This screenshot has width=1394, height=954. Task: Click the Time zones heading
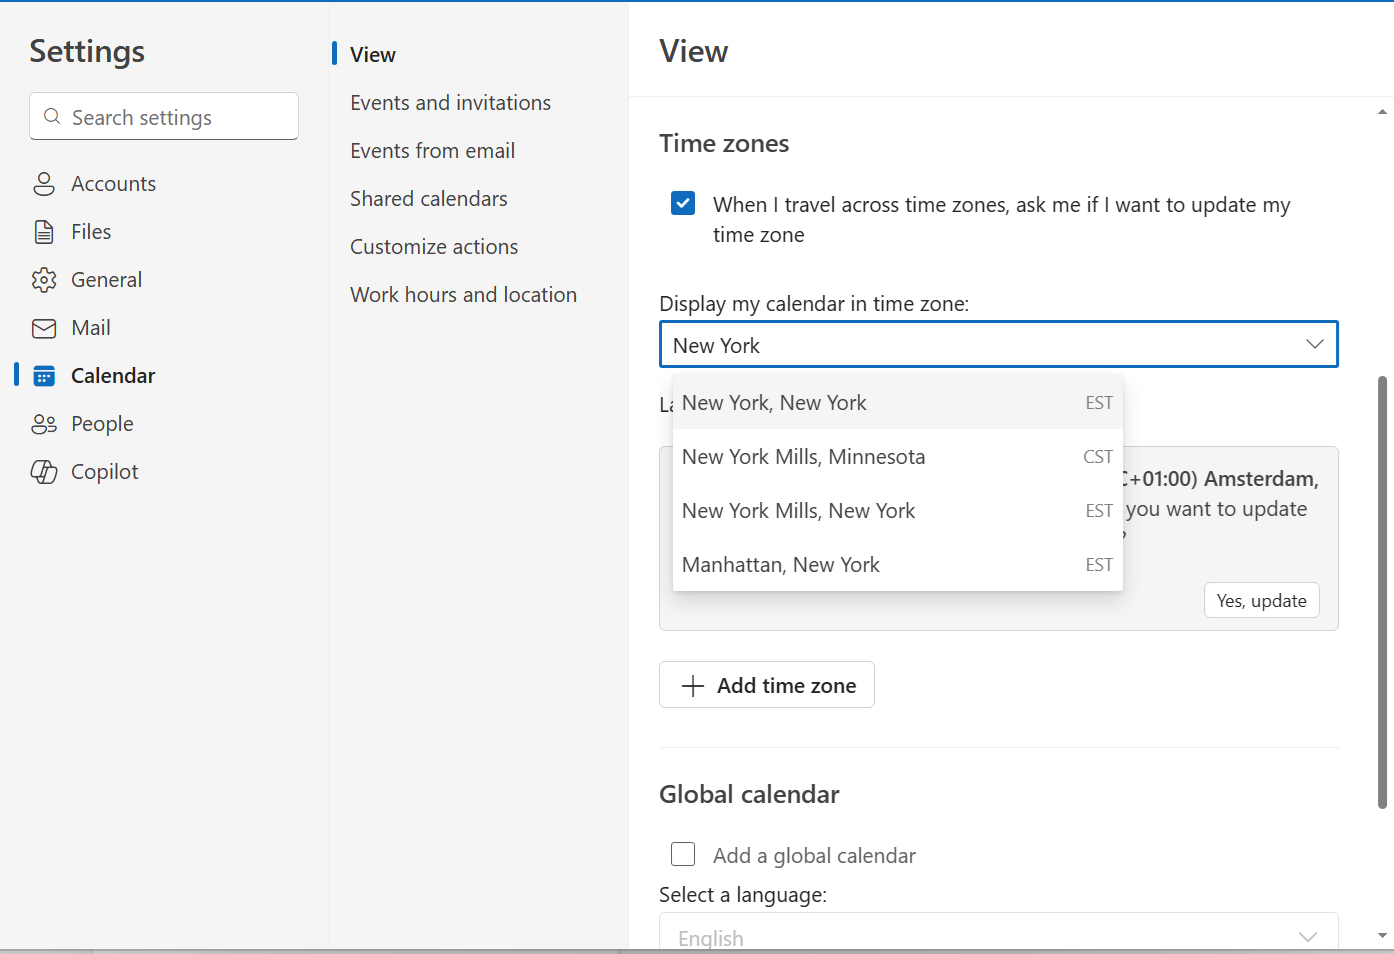pos(724,143)
